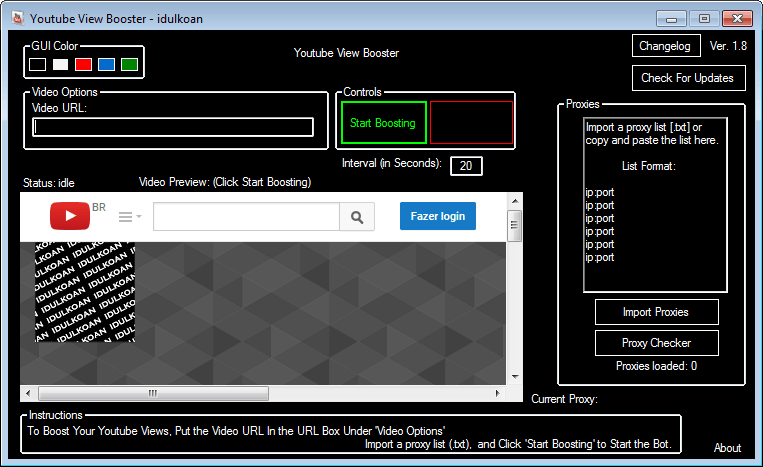The height and width of the screenshot is (467, 763).
Task: Click the IDULKOAN channel thumbnail
Action: pos(85,292)
